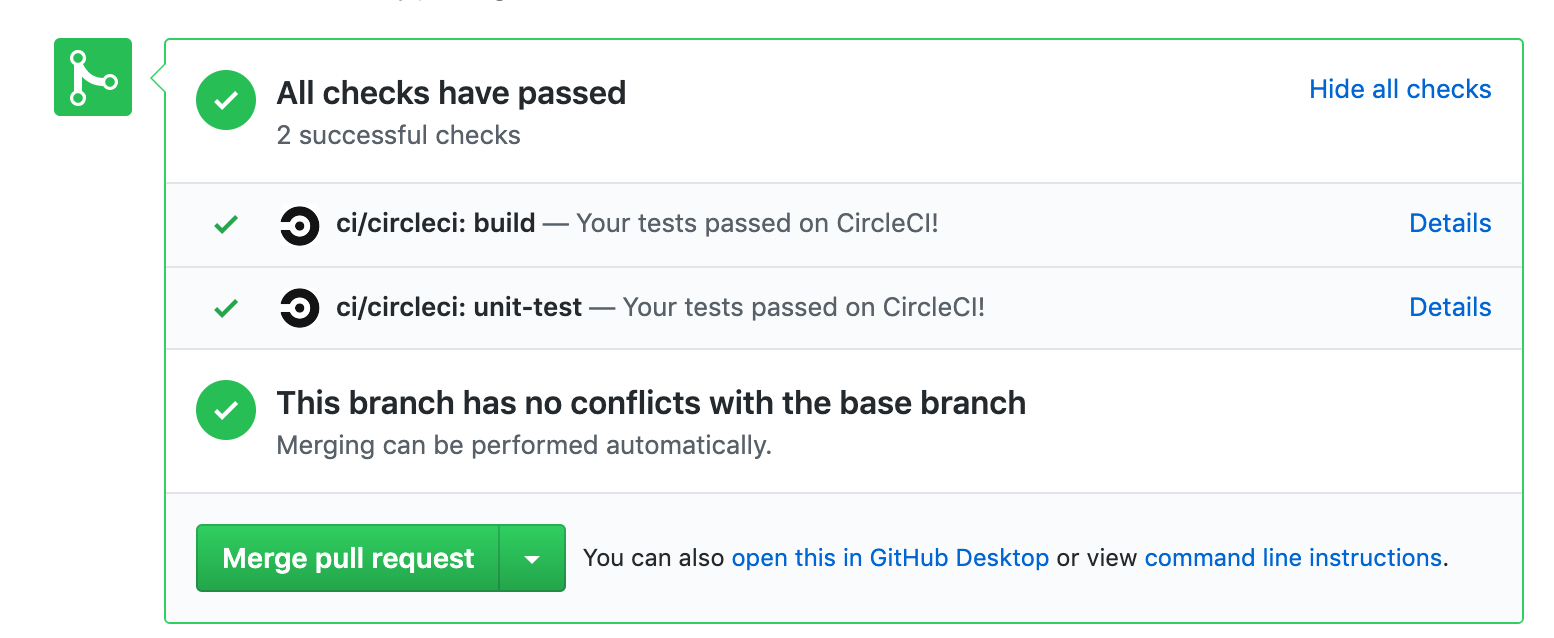Click the ci/circleci: unit-test check name
The image size is (1554, 638).
pyautogui.click(x=459, y=307)
